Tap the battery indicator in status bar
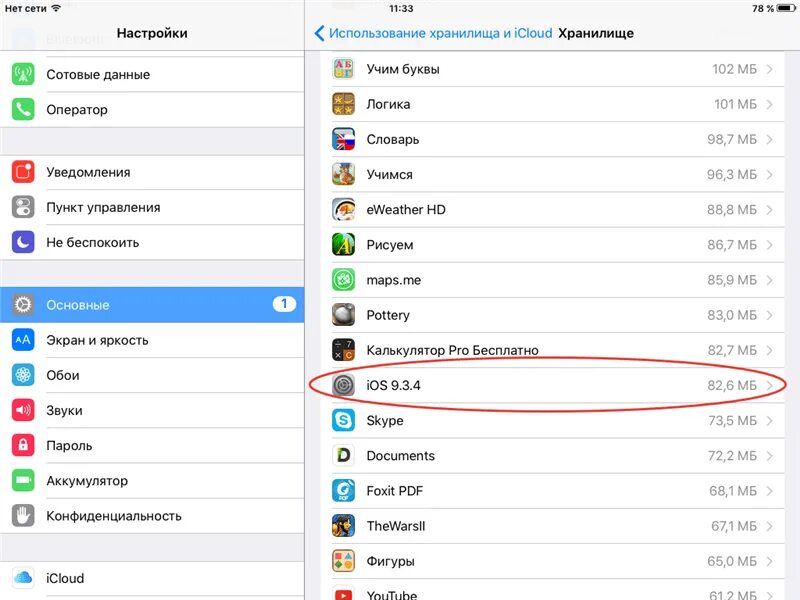Image resolution: width=800 pixels, height=600 pixels. tap(786, 9)
